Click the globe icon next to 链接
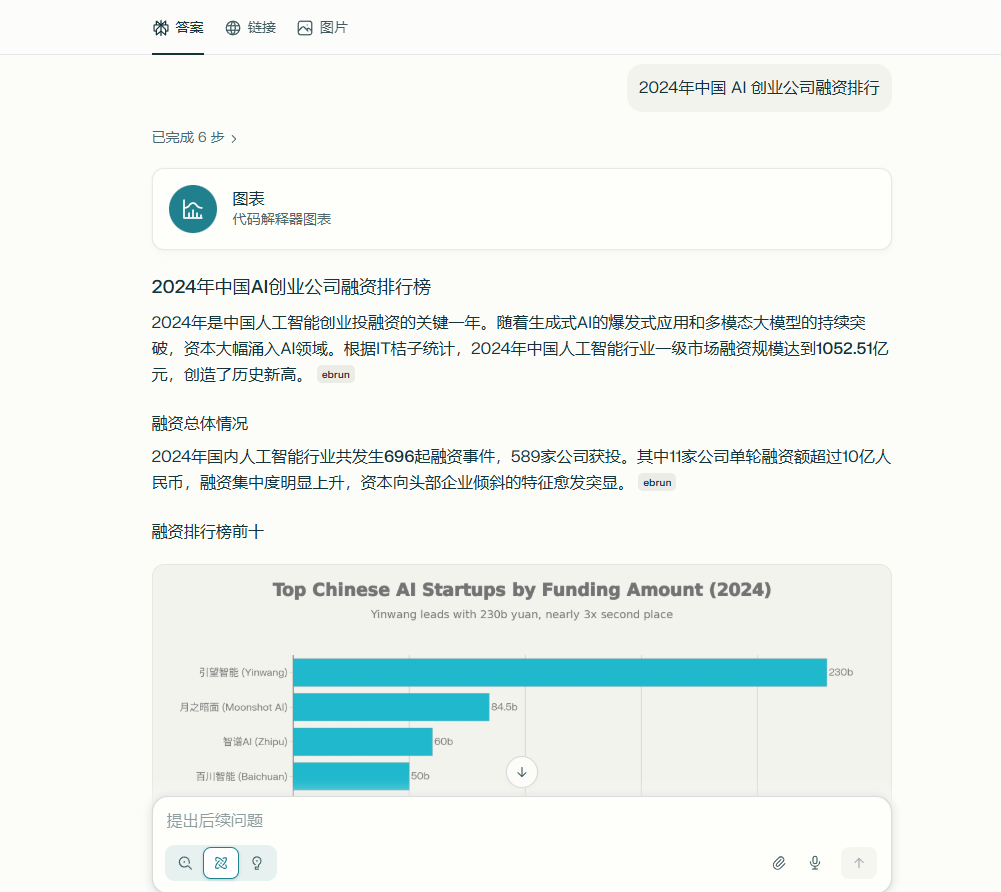 tap(233, 27)
